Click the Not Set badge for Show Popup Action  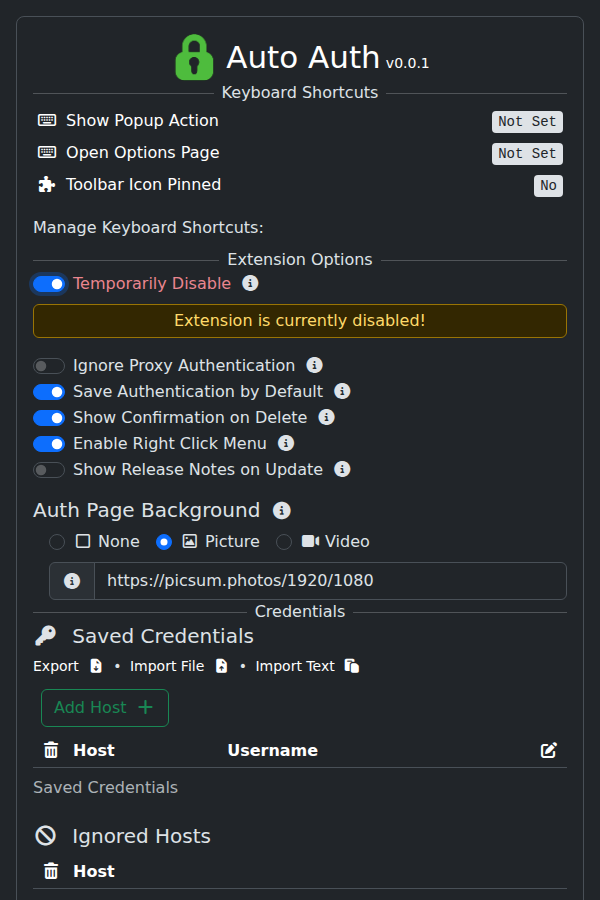pyautogui.click(x=527, y=122)
